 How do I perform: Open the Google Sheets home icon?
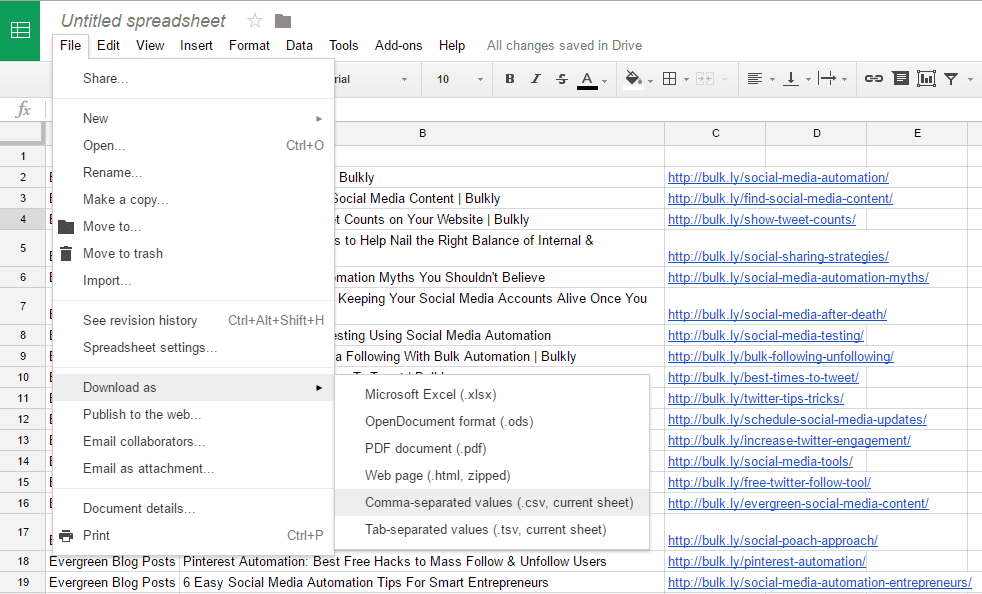pyautogui.click(x=20, y=30)
